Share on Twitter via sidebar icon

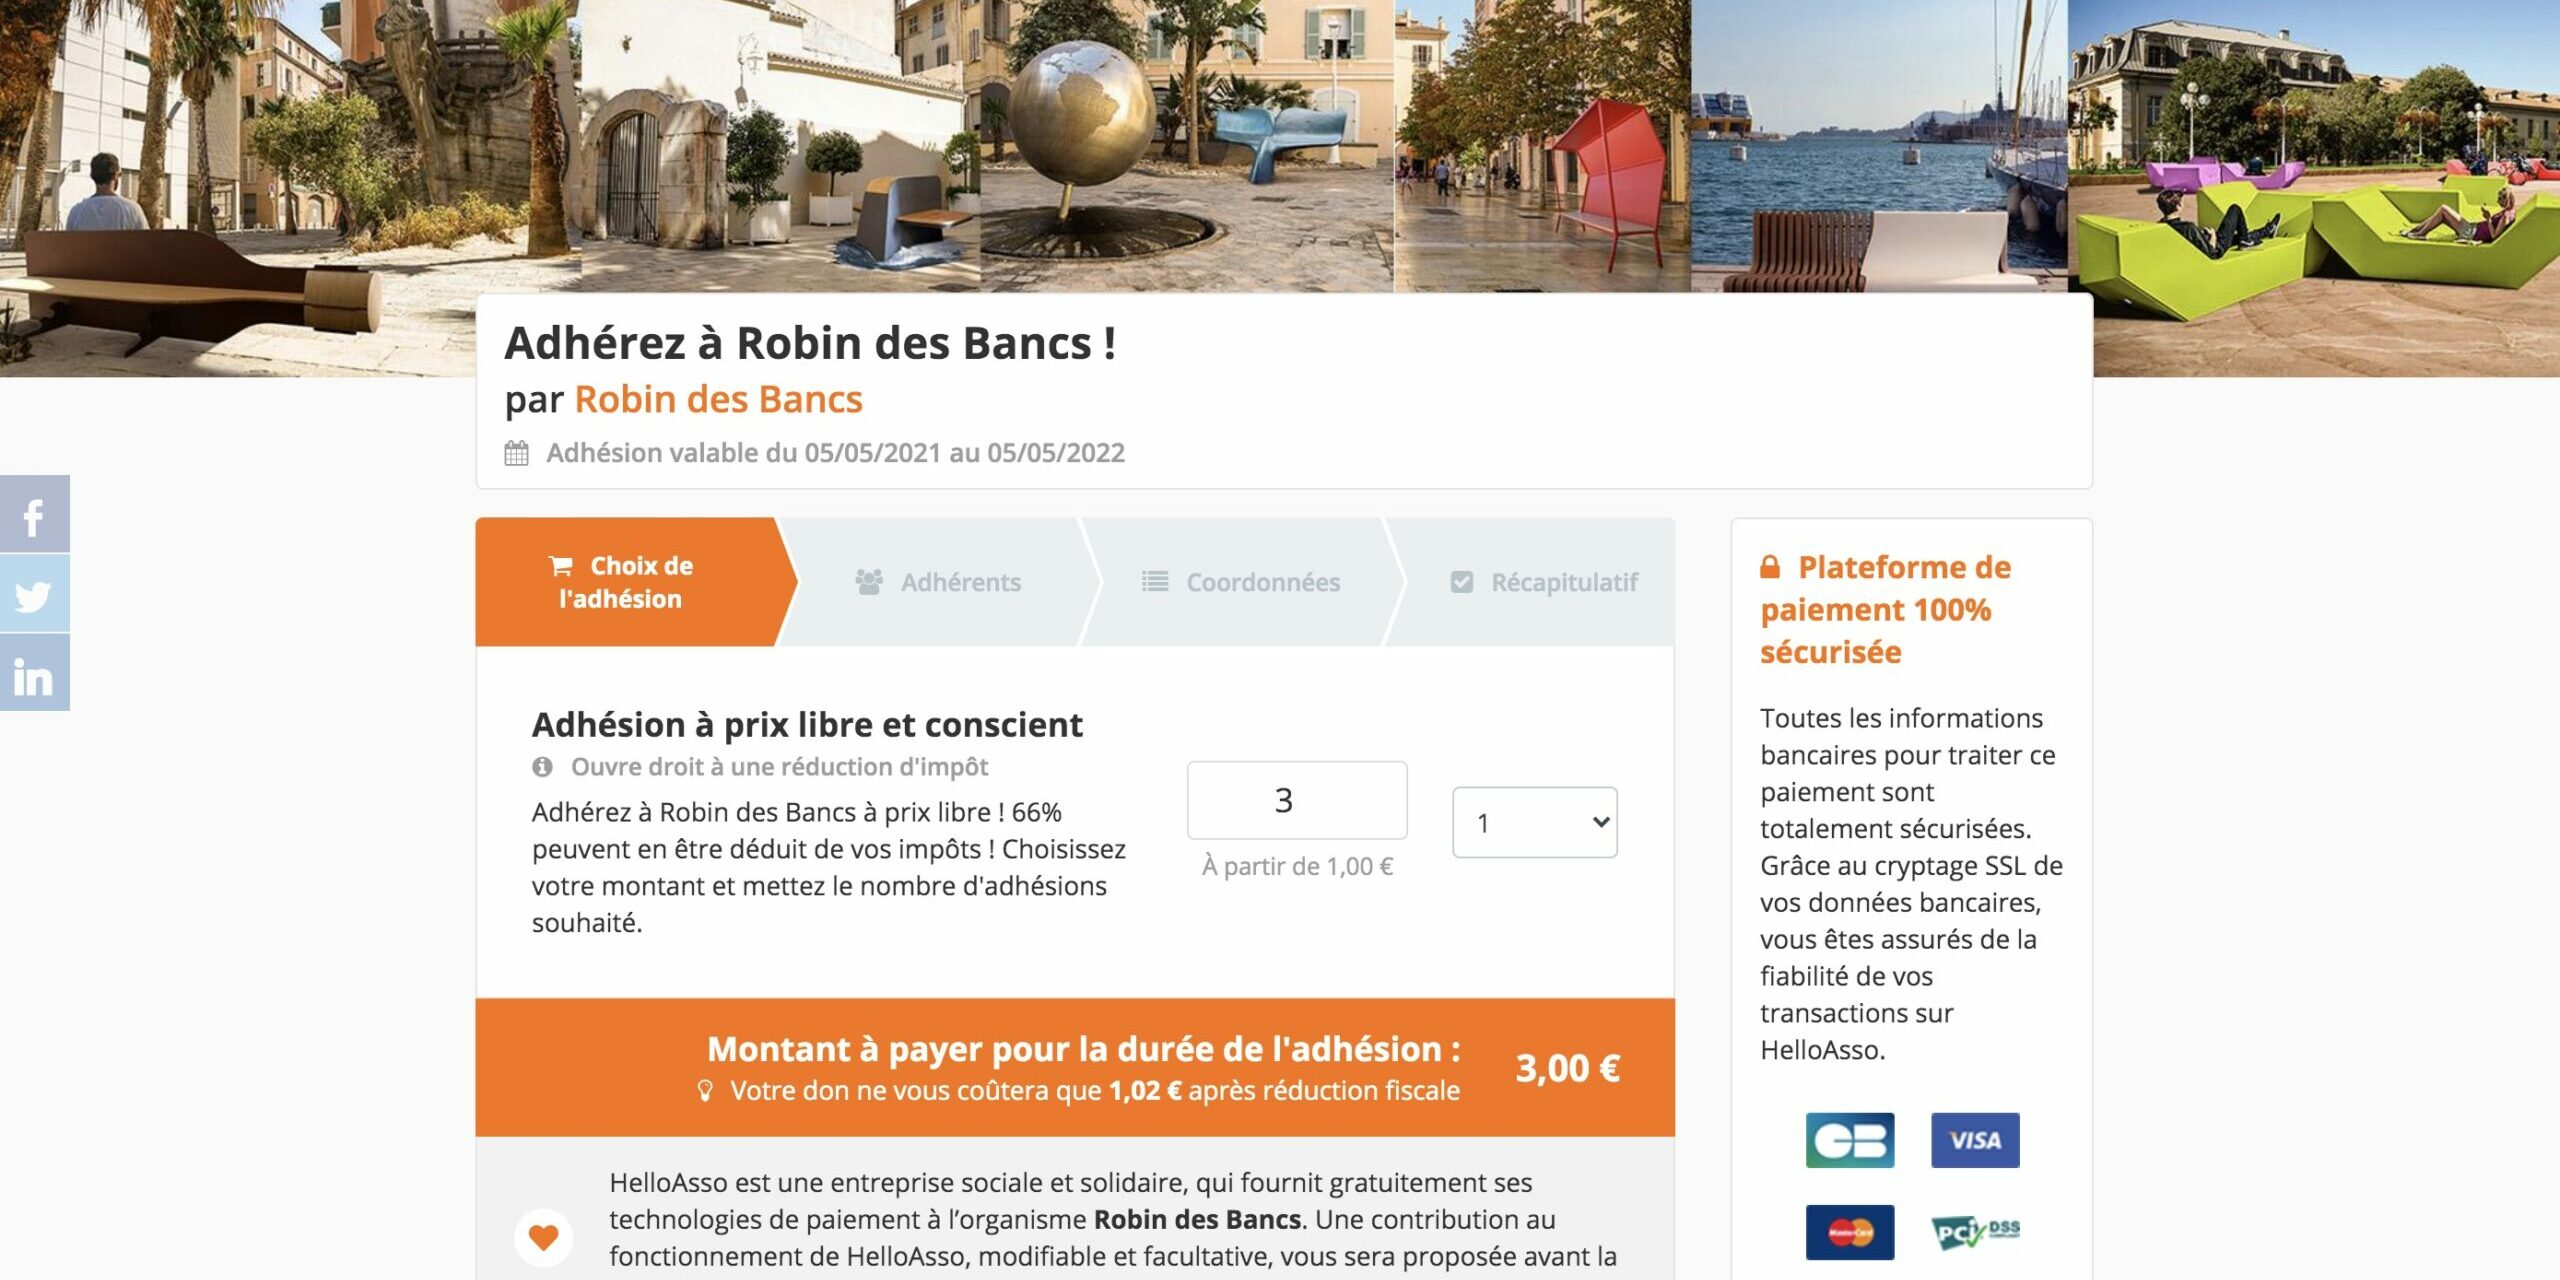coord(35,593)
